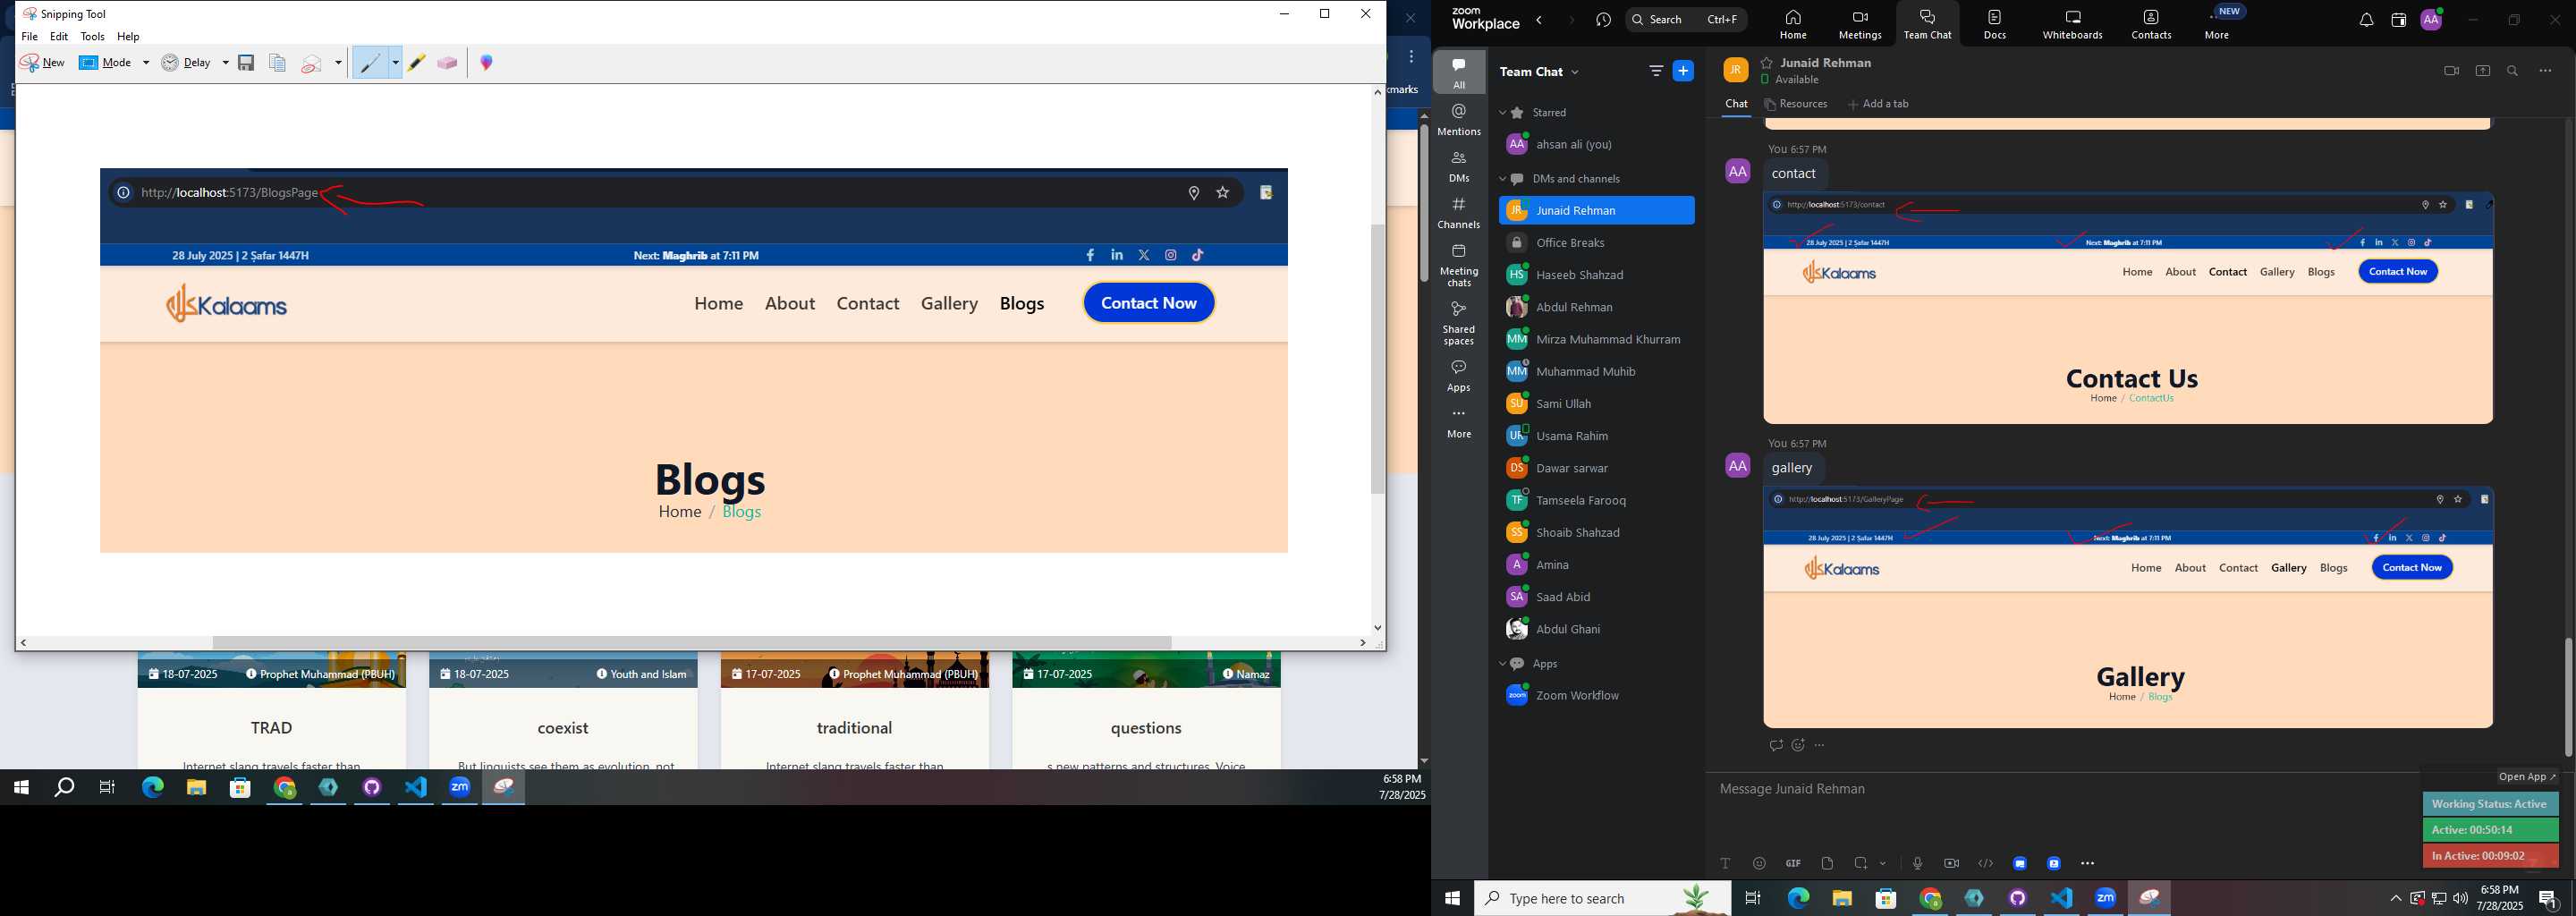Open Zoom Workflow app chat
The height and width of the screenshot is (916, 2576).
coord(1597,696)
